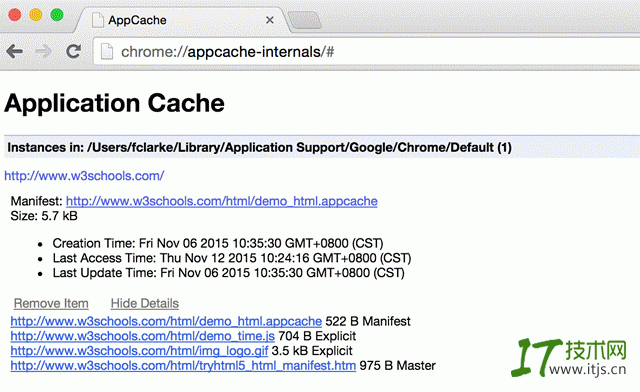640x392 pixels.
Task: Close the AppCache tab
Action: tap(270, 20)
